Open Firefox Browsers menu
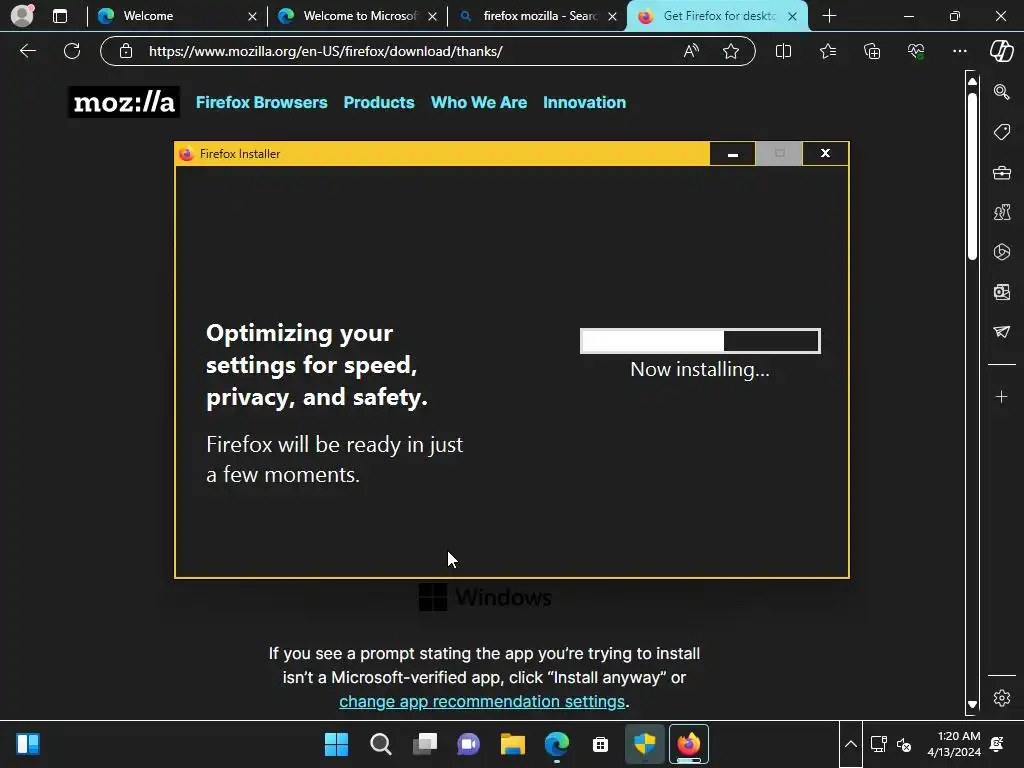This screenshot has height=768, width=1024. pyautogui.click(x=261, y=103)
